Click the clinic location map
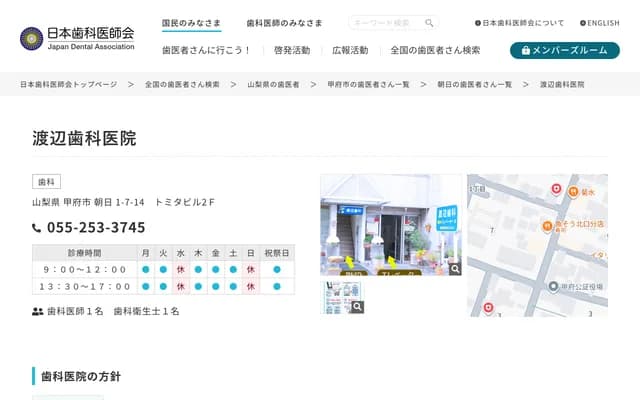The width and height of the screenshot is (640, 400). pos(537,245)
